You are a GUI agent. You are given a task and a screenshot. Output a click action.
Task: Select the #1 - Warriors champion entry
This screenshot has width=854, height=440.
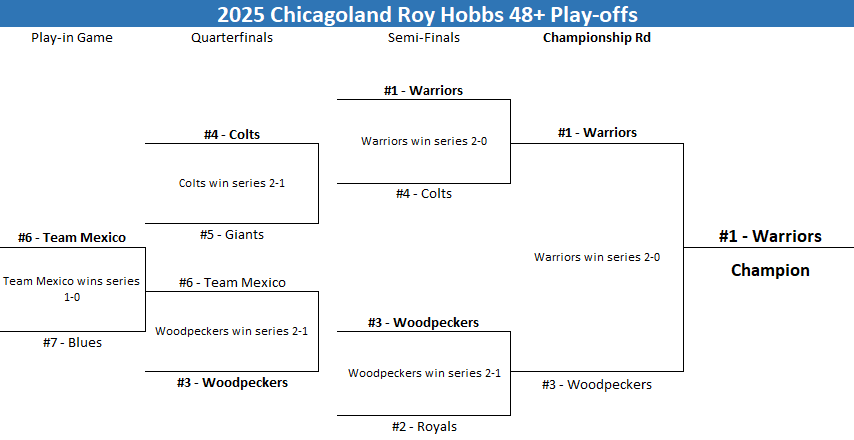[x=770, y=236]
